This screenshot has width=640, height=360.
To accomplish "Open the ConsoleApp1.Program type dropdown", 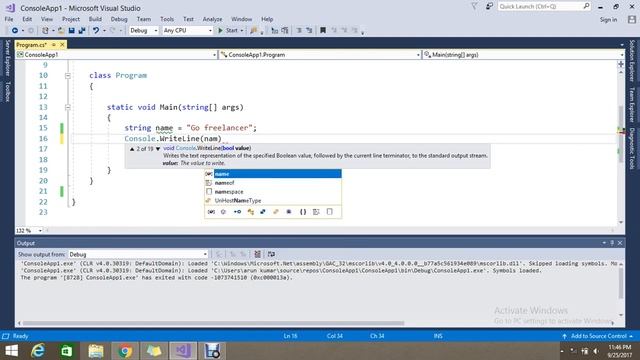I will point(320,55).
